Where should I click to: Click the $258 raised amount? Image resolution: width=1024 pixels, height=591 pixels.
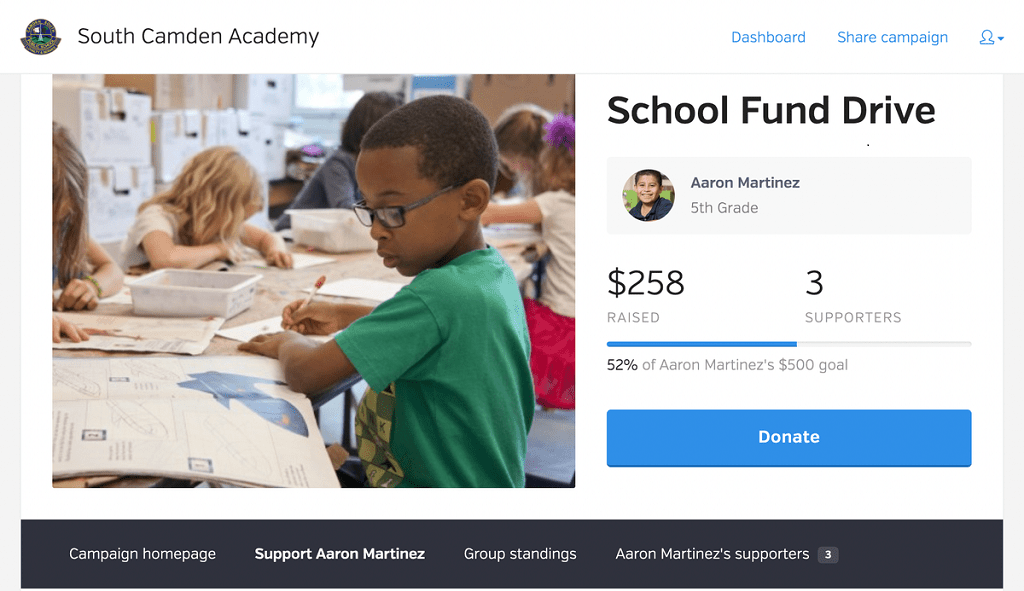click(645, 283)
